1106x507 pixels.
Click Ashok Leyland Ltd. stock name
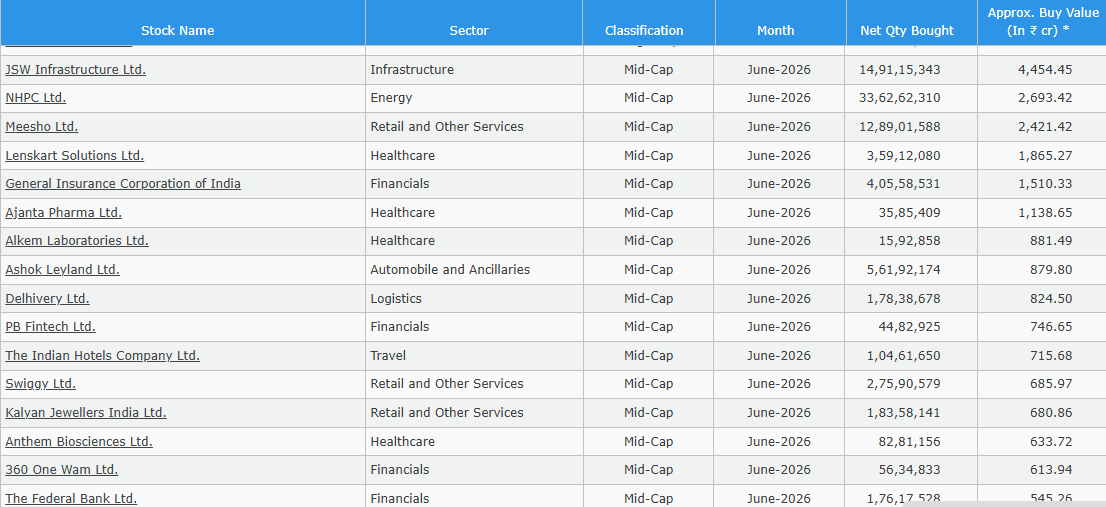(63, 270)
